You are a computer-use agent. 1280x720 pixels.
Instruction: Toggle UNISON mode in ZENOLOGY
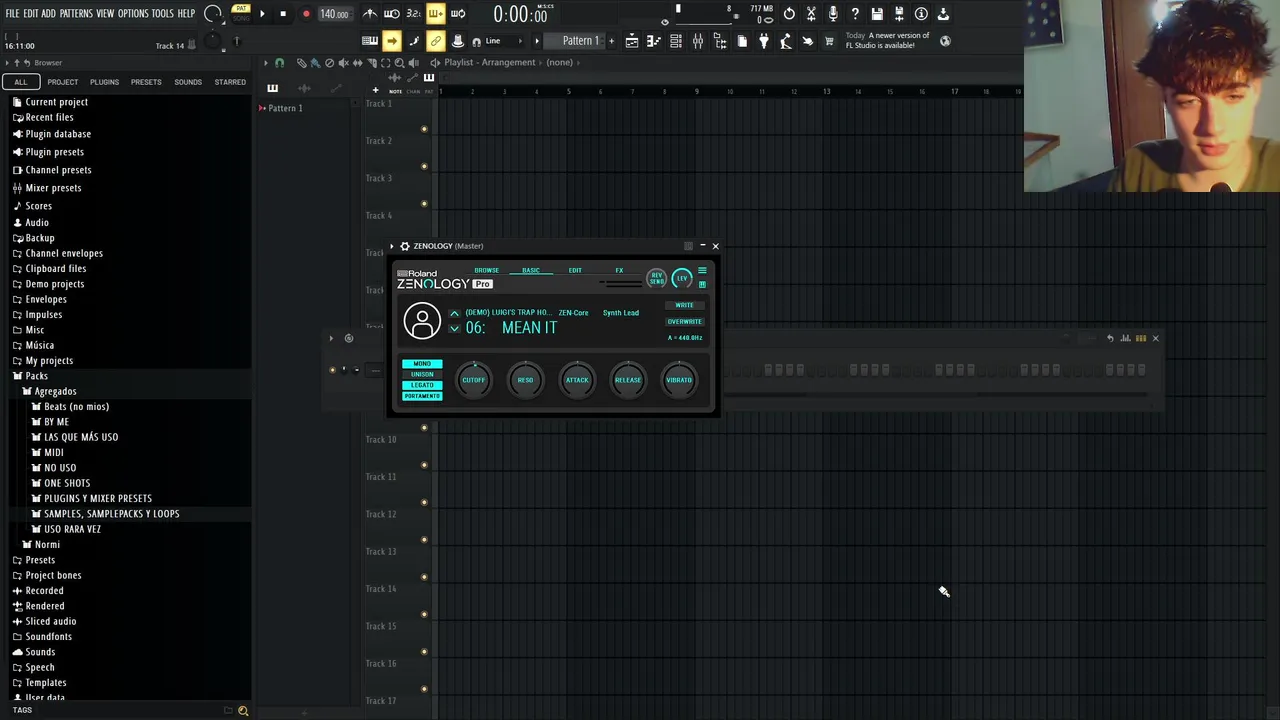coord(422,374)
